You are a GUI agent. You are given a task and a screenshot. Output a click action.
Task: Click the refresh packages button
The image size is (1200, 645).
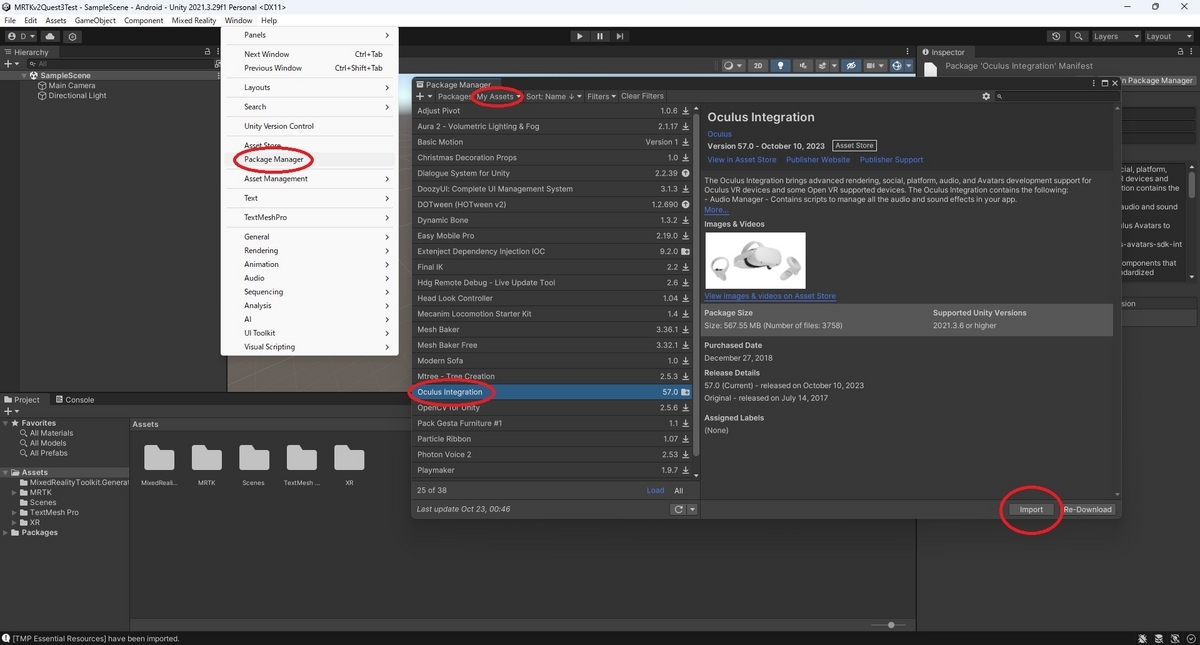point(678,509)
